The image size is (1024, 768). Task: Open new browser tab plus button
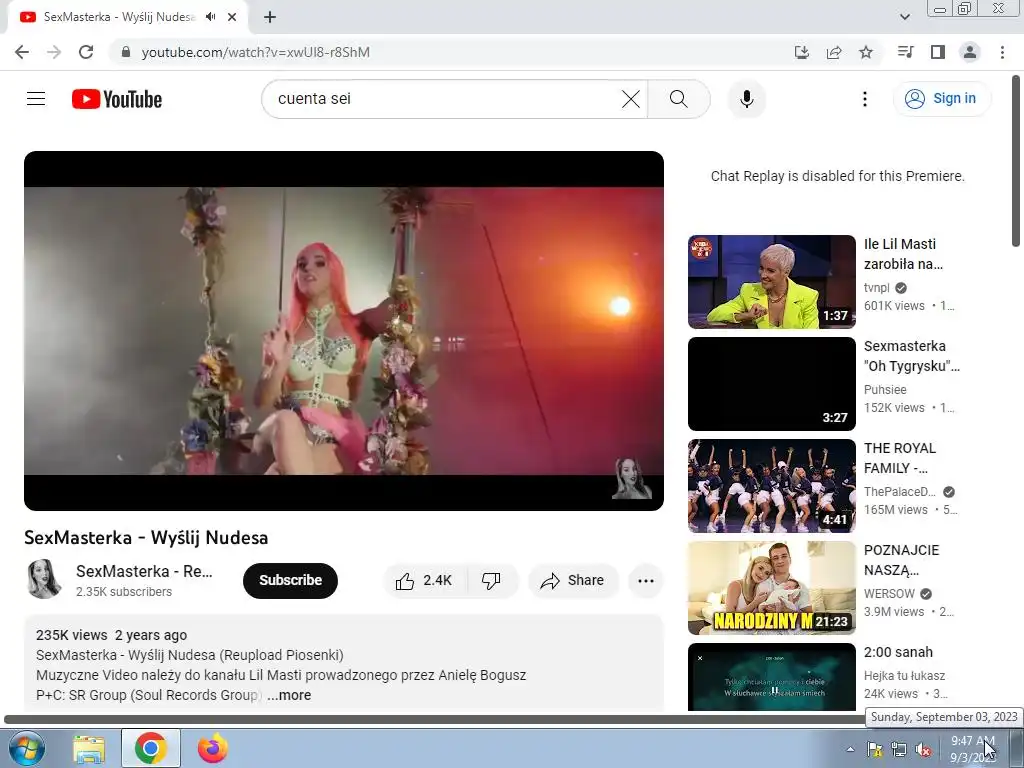pos(270,17)
